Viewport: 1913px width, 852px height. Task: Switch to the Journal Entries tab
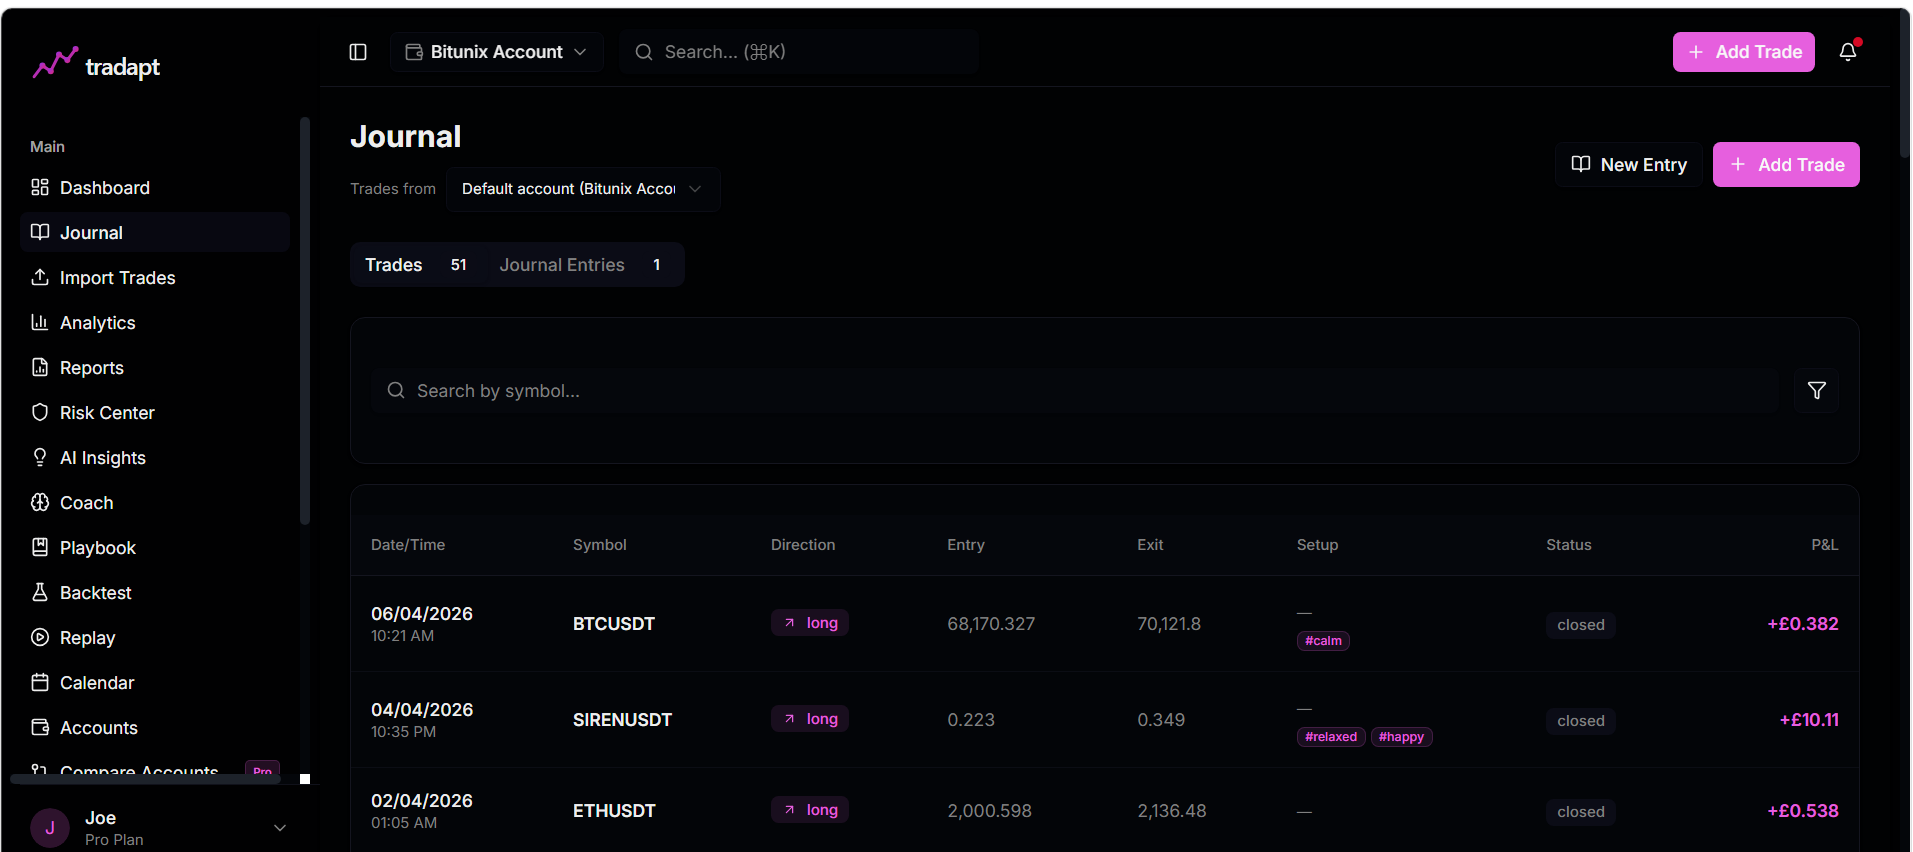582,265
